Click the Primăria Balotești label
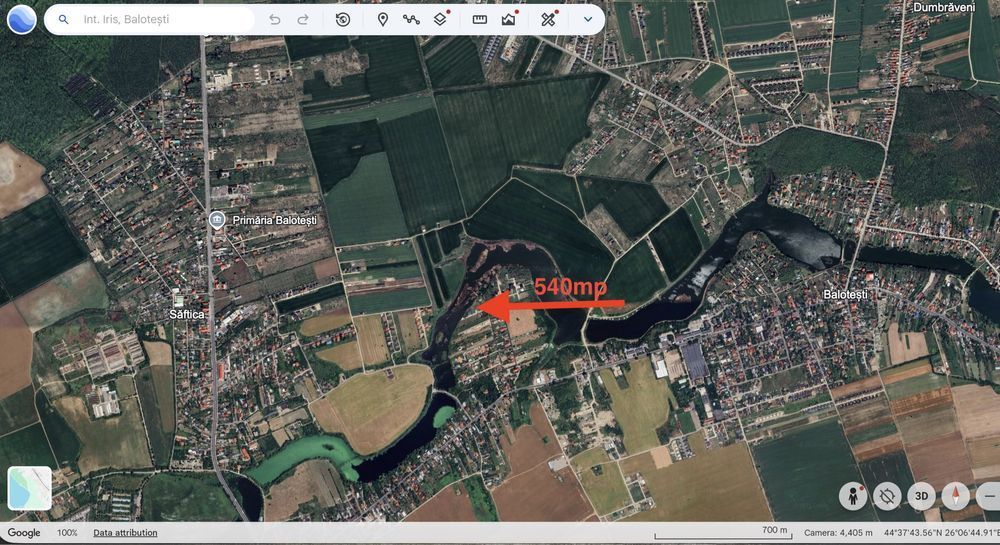 (274, 220)
